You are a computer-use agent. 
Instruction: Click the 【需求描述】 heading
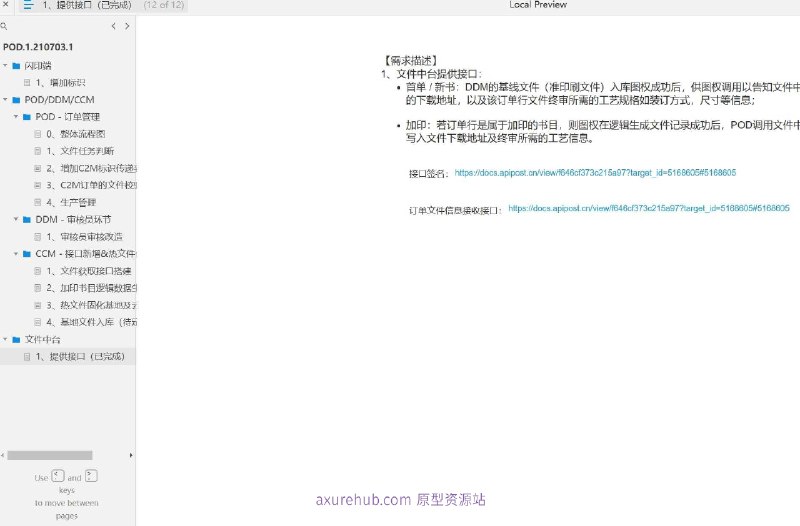(410, 61)
